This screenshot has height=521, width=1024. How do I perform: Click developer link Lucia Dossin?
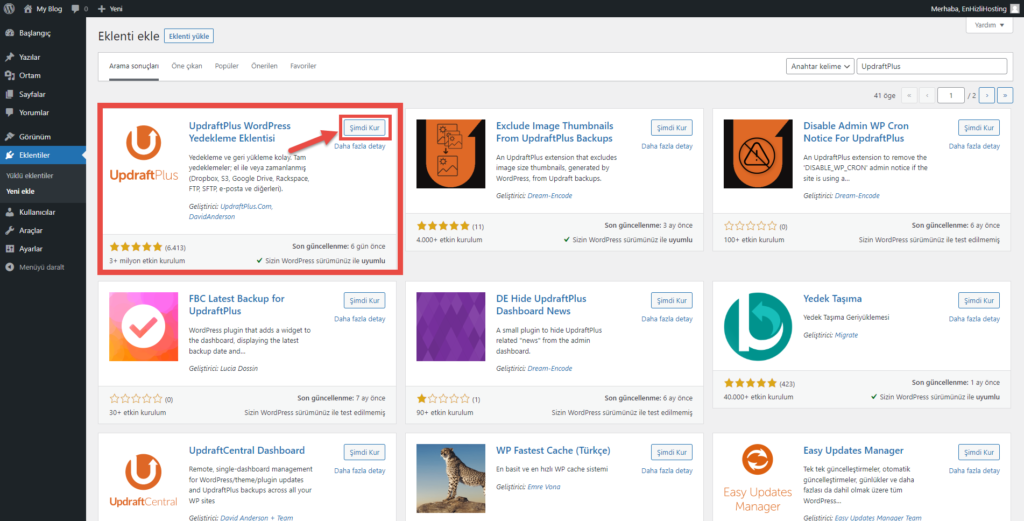(x=240, y=368)
